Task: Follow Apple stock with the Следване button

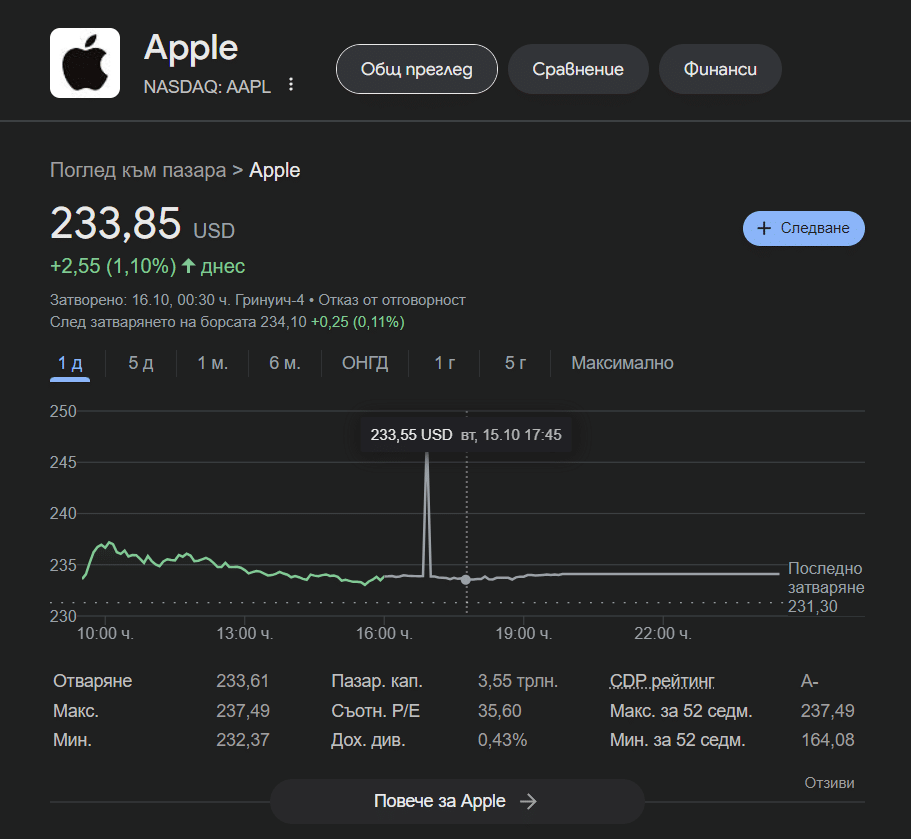Action: pyautogui.click(x=804, y=228)
